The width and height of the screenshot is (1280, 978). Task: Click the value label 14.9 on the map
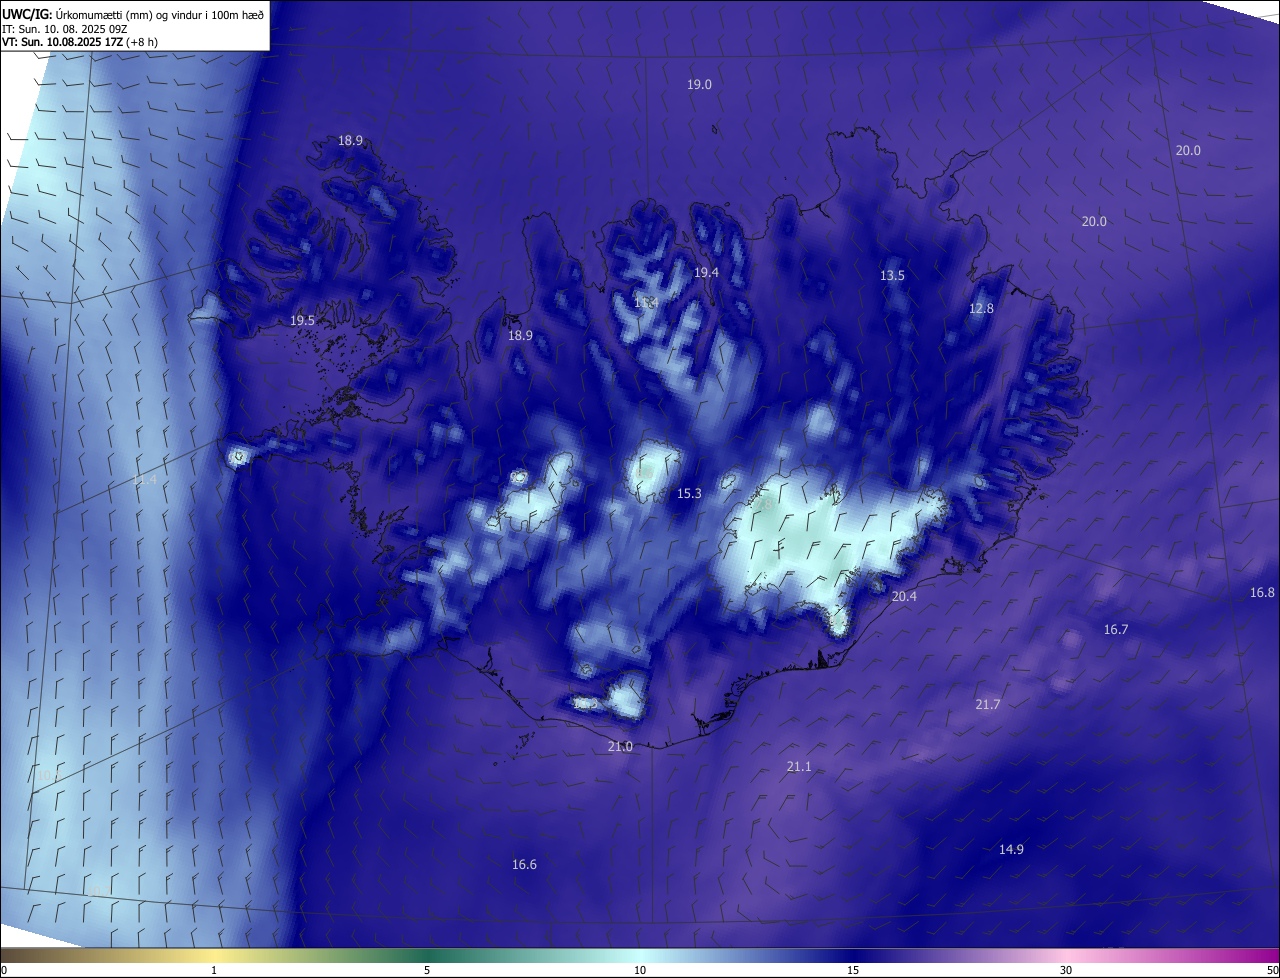coord(1011,849)
